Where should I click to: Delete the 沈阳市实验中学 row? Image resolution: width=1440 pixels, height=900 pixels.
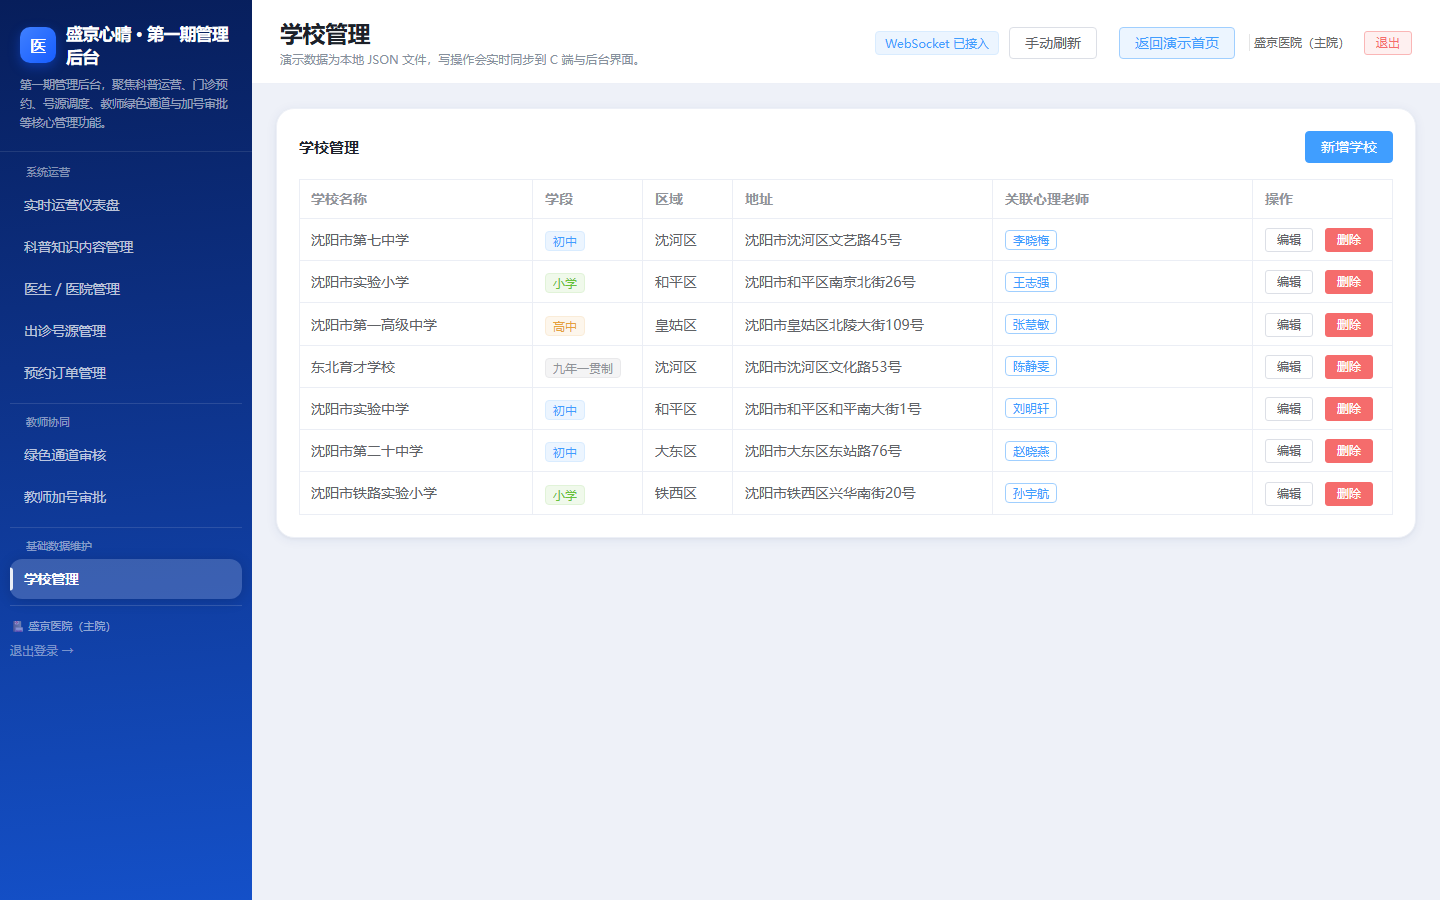1349,409
